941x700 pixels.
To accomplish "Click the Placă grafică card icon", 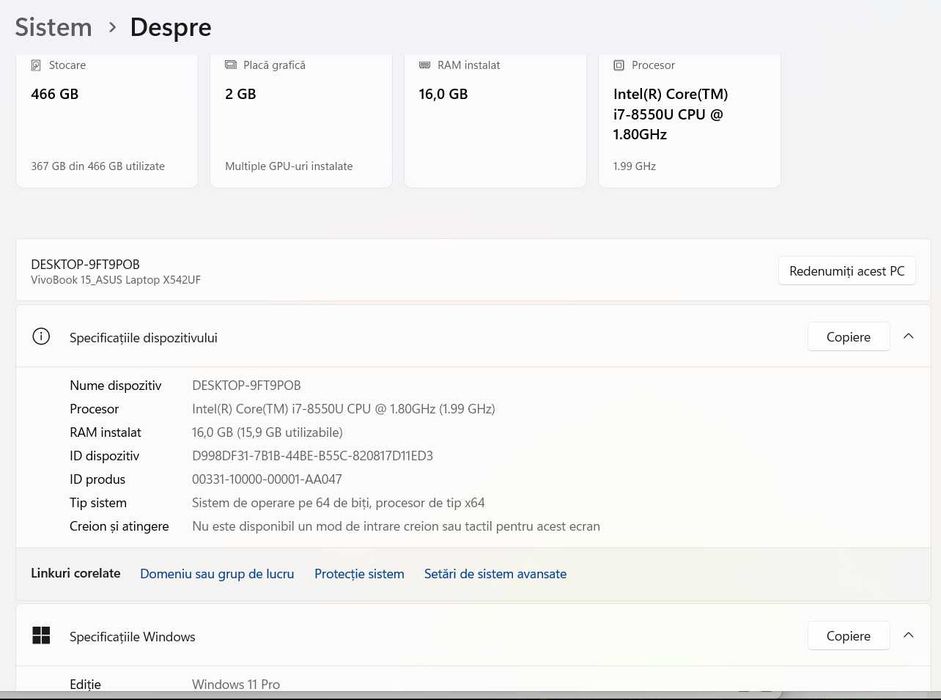I will coord(231,65).
